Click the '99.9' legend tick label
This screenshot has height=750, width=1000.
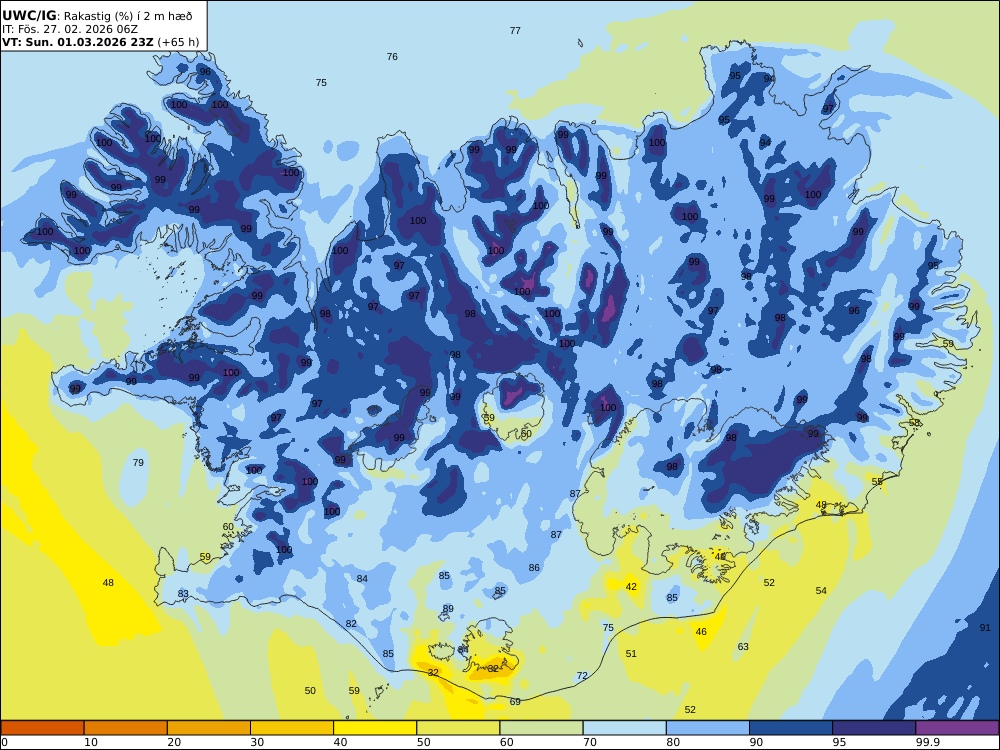coord(927,742)
